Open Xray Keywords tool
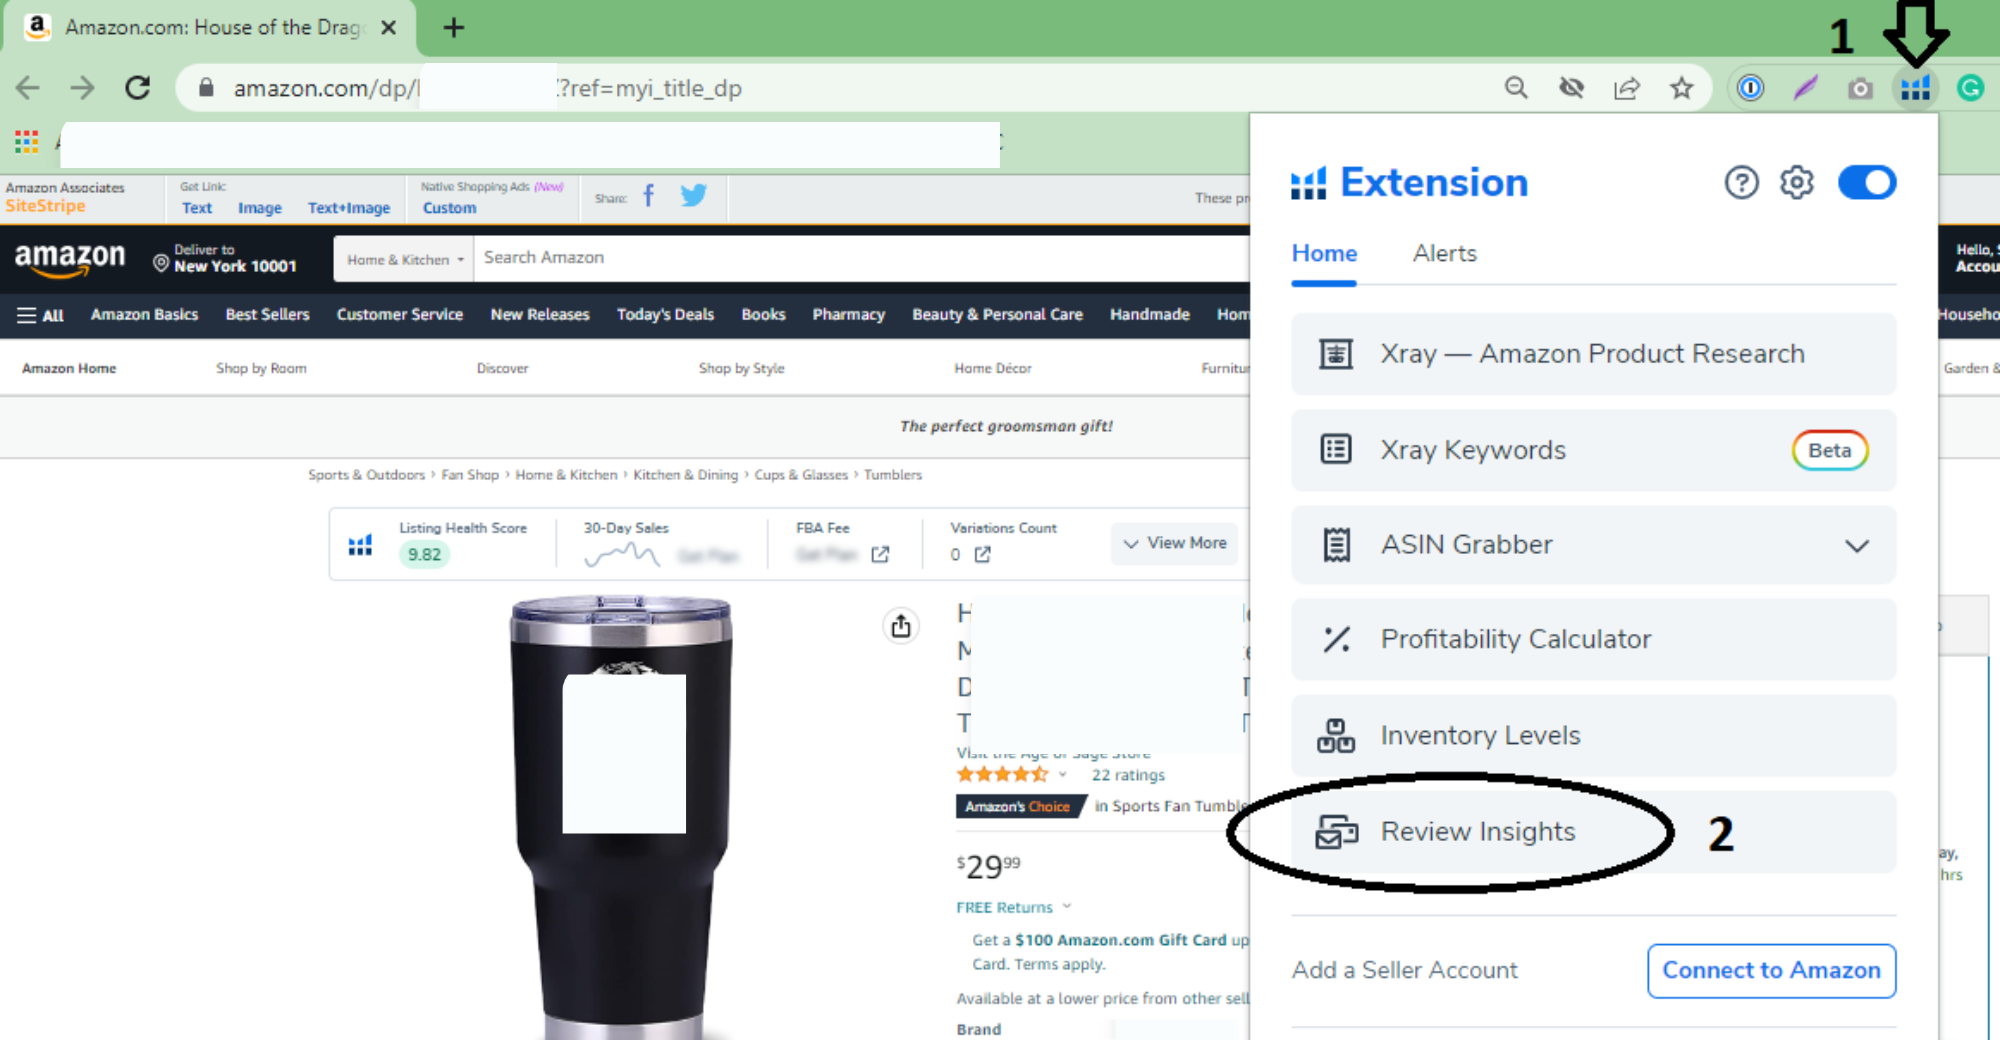Screen dimensions: 2000x1040 tap(1593, 450)
